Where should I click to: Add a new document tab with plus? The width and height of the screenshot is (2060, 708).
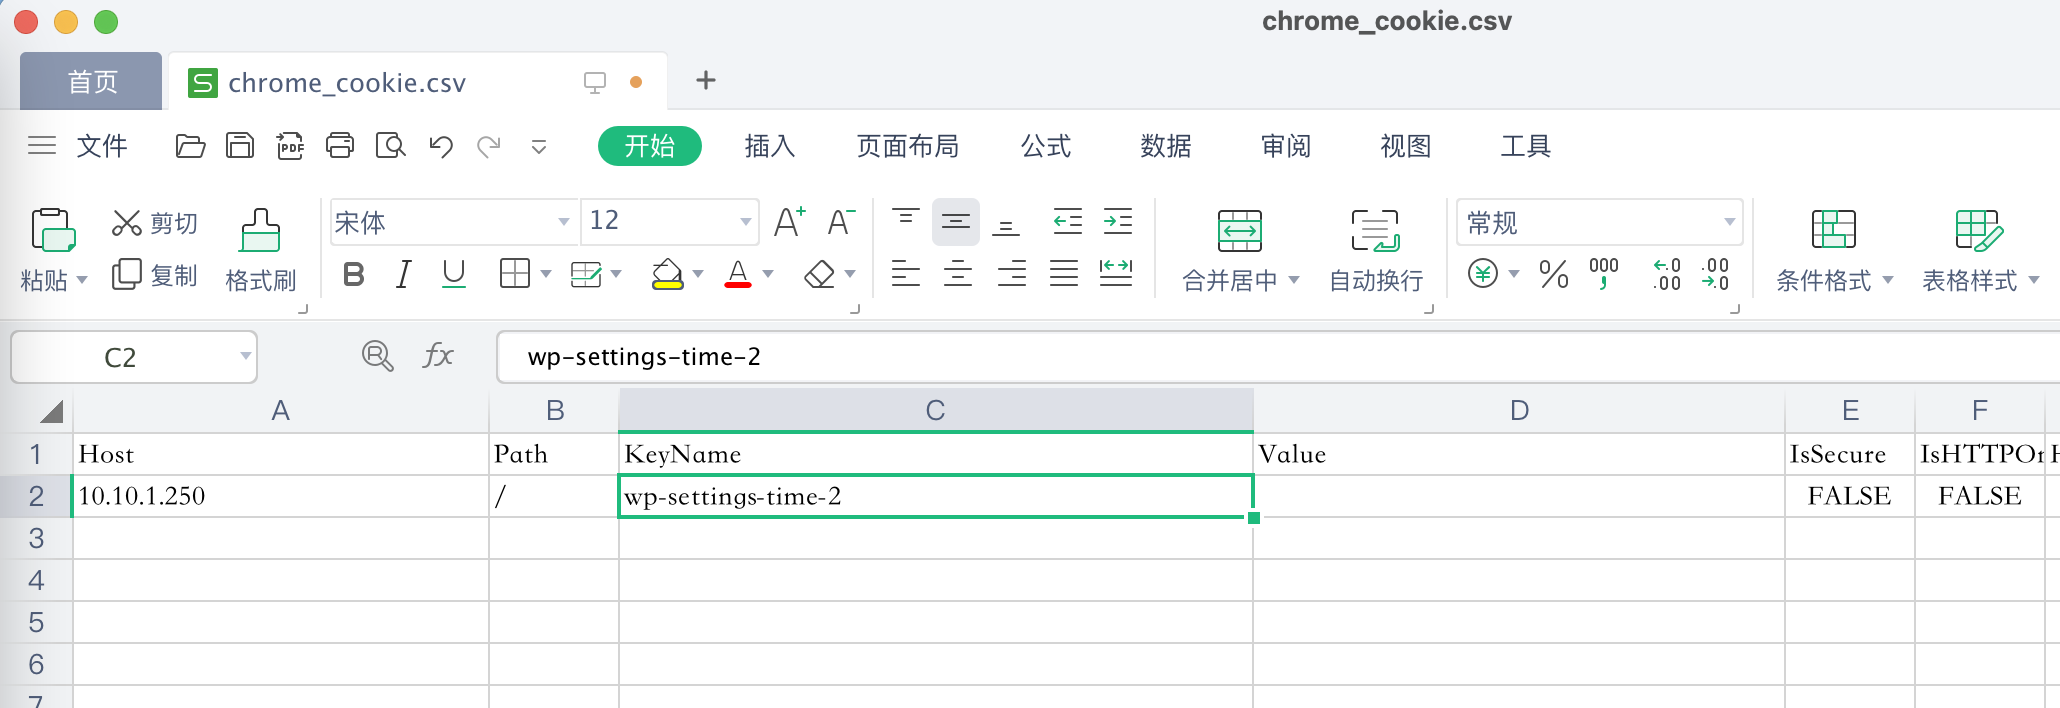[x=706, y=80]
